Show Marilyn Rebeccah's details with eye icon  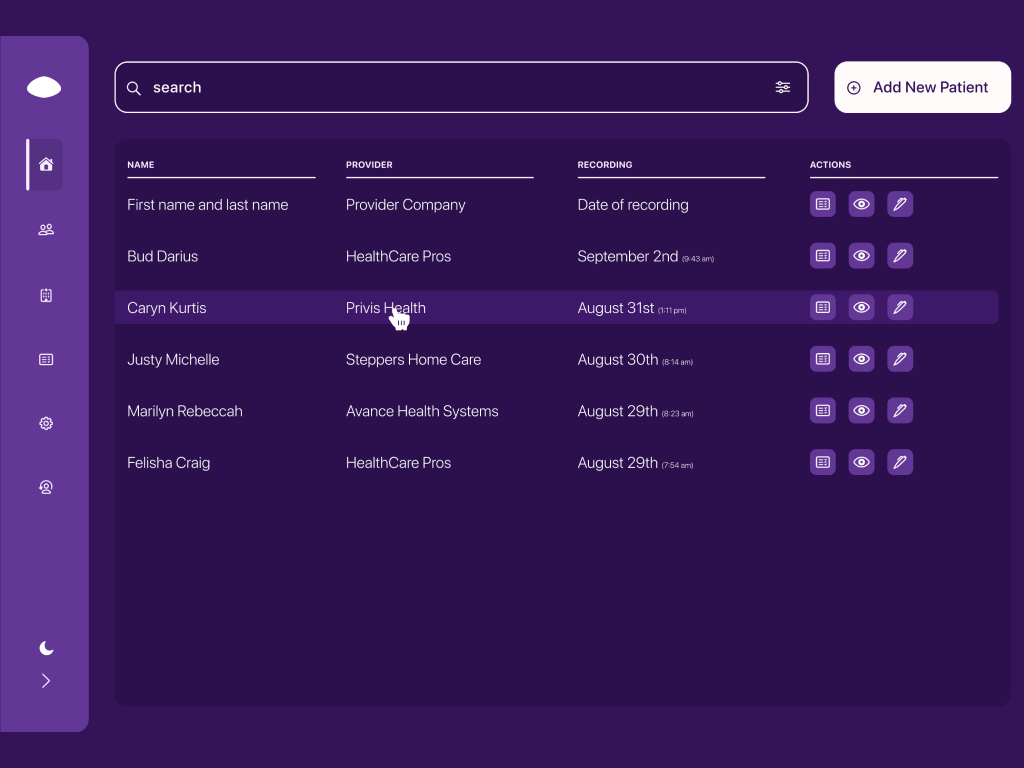coord(861,410)
